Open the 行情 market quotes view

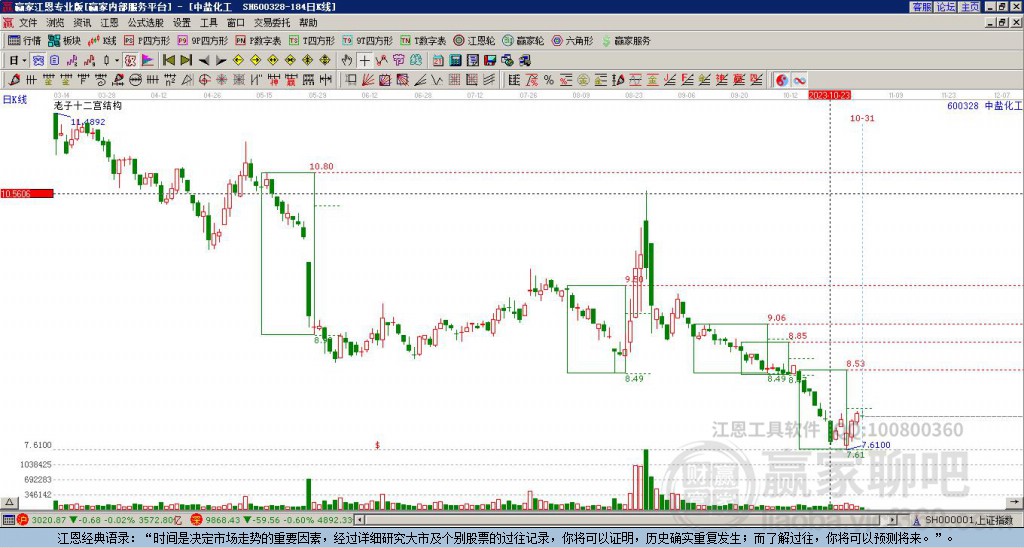pyautogui.click(x=24, y=40)
